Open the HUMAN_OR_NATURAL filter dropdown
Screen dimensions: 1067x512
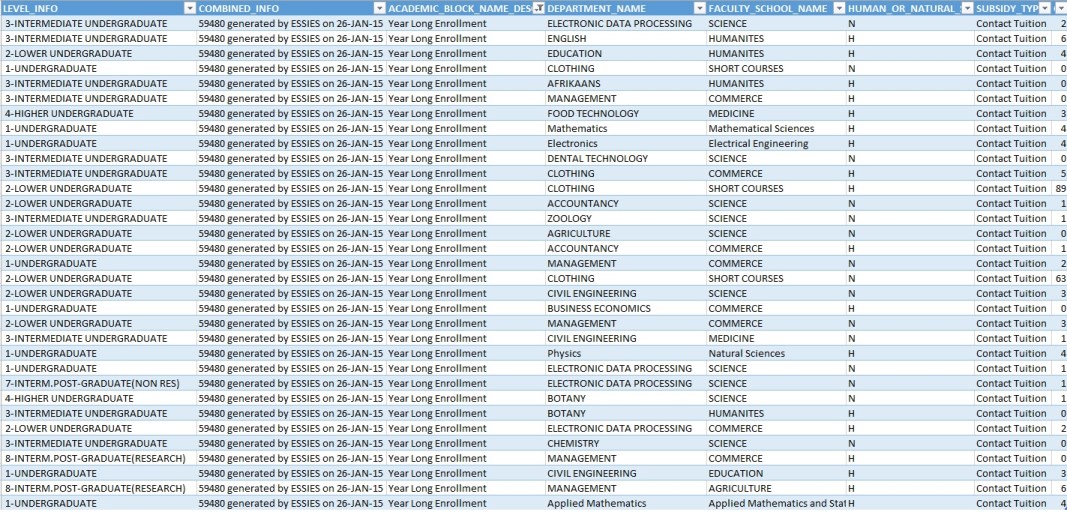coord(966,8)
